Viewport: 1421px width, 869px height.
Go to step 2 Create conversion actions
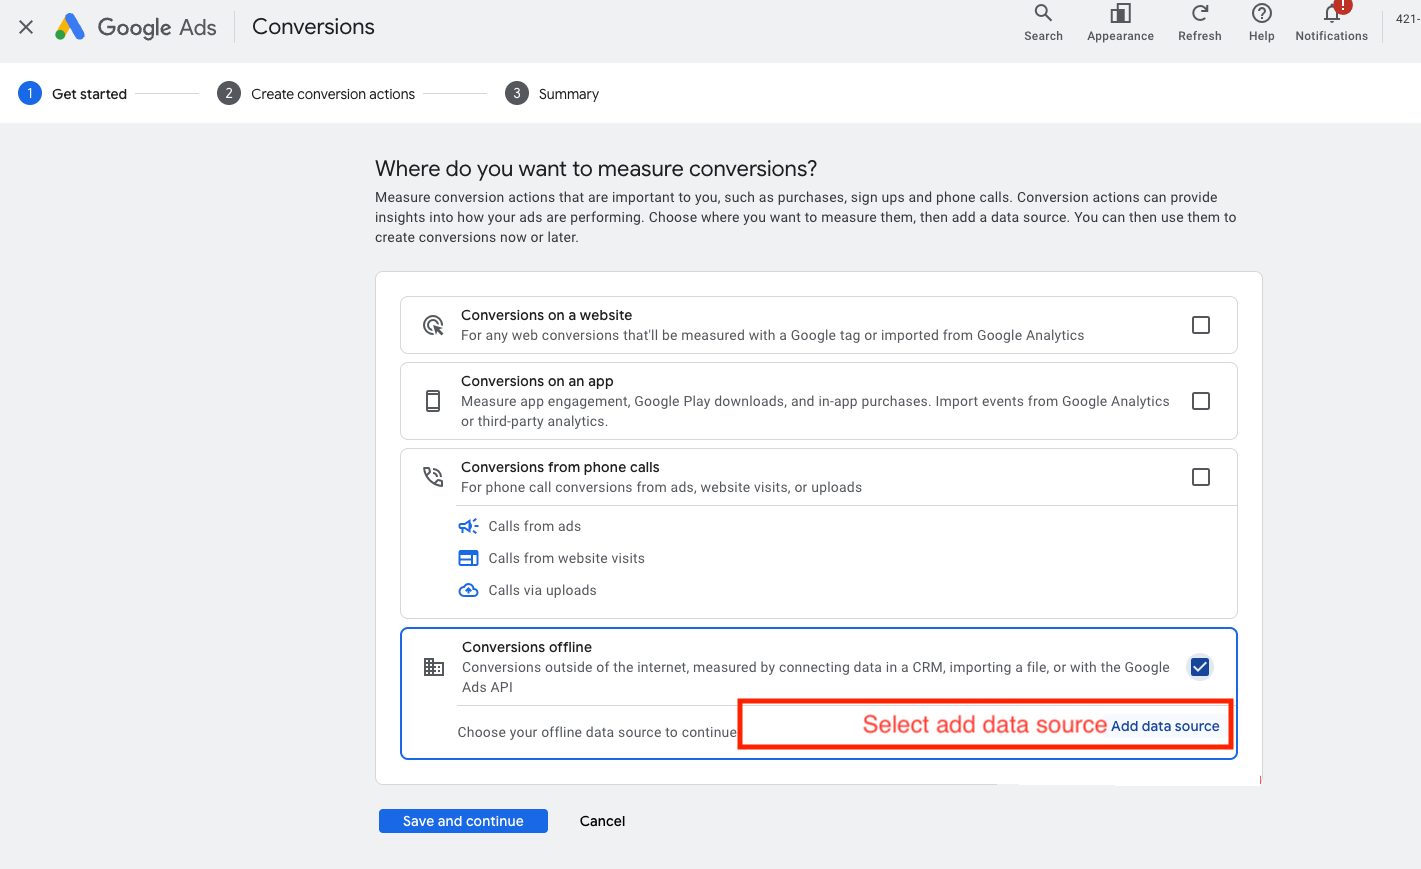pyautogui.click(x=332, y=94)
